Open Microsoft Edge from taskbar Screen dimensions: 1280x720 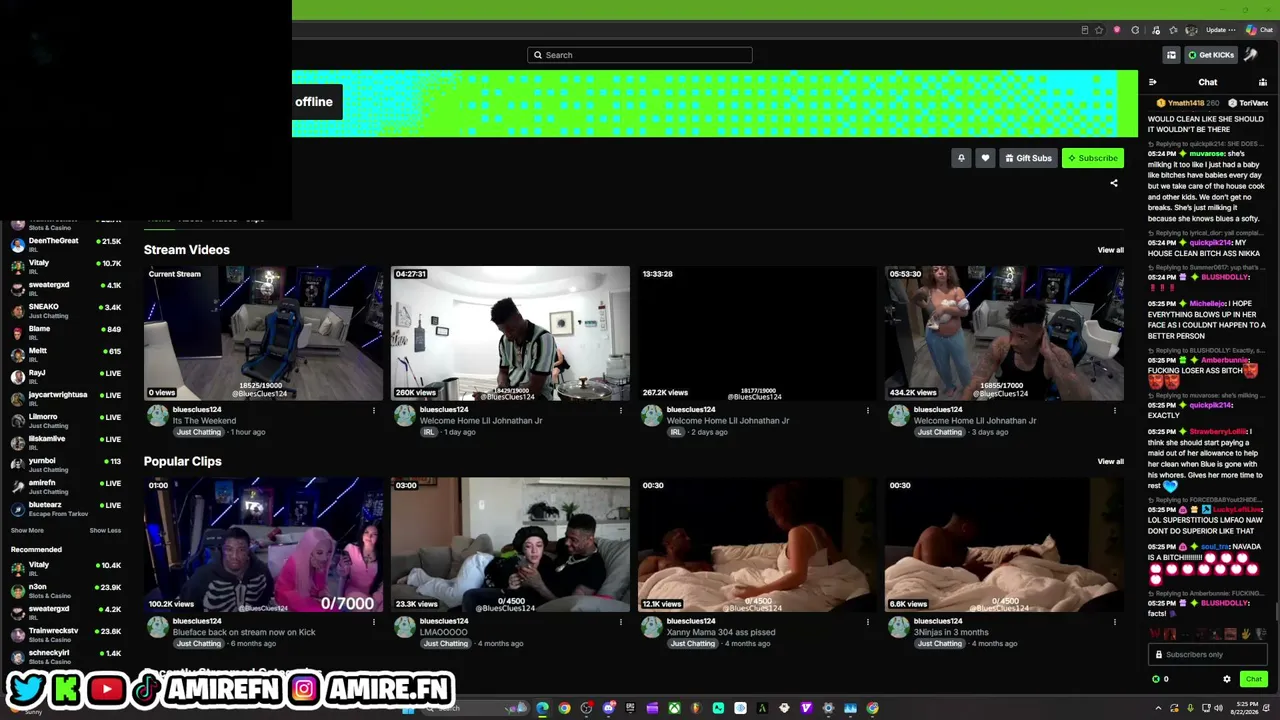542,708
